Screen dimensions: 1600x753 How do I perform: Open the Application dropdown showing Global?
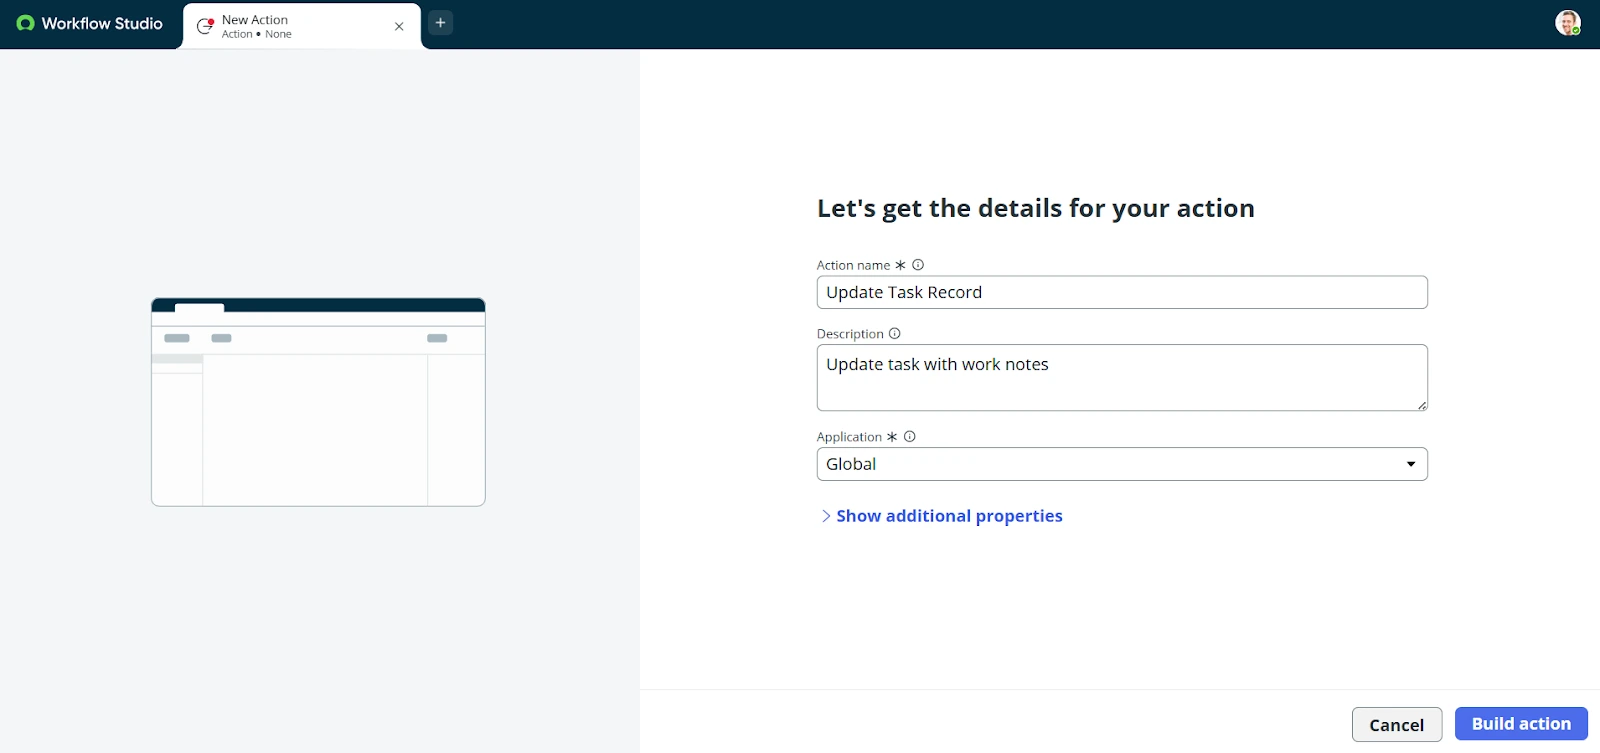[x=1122, y=464]
